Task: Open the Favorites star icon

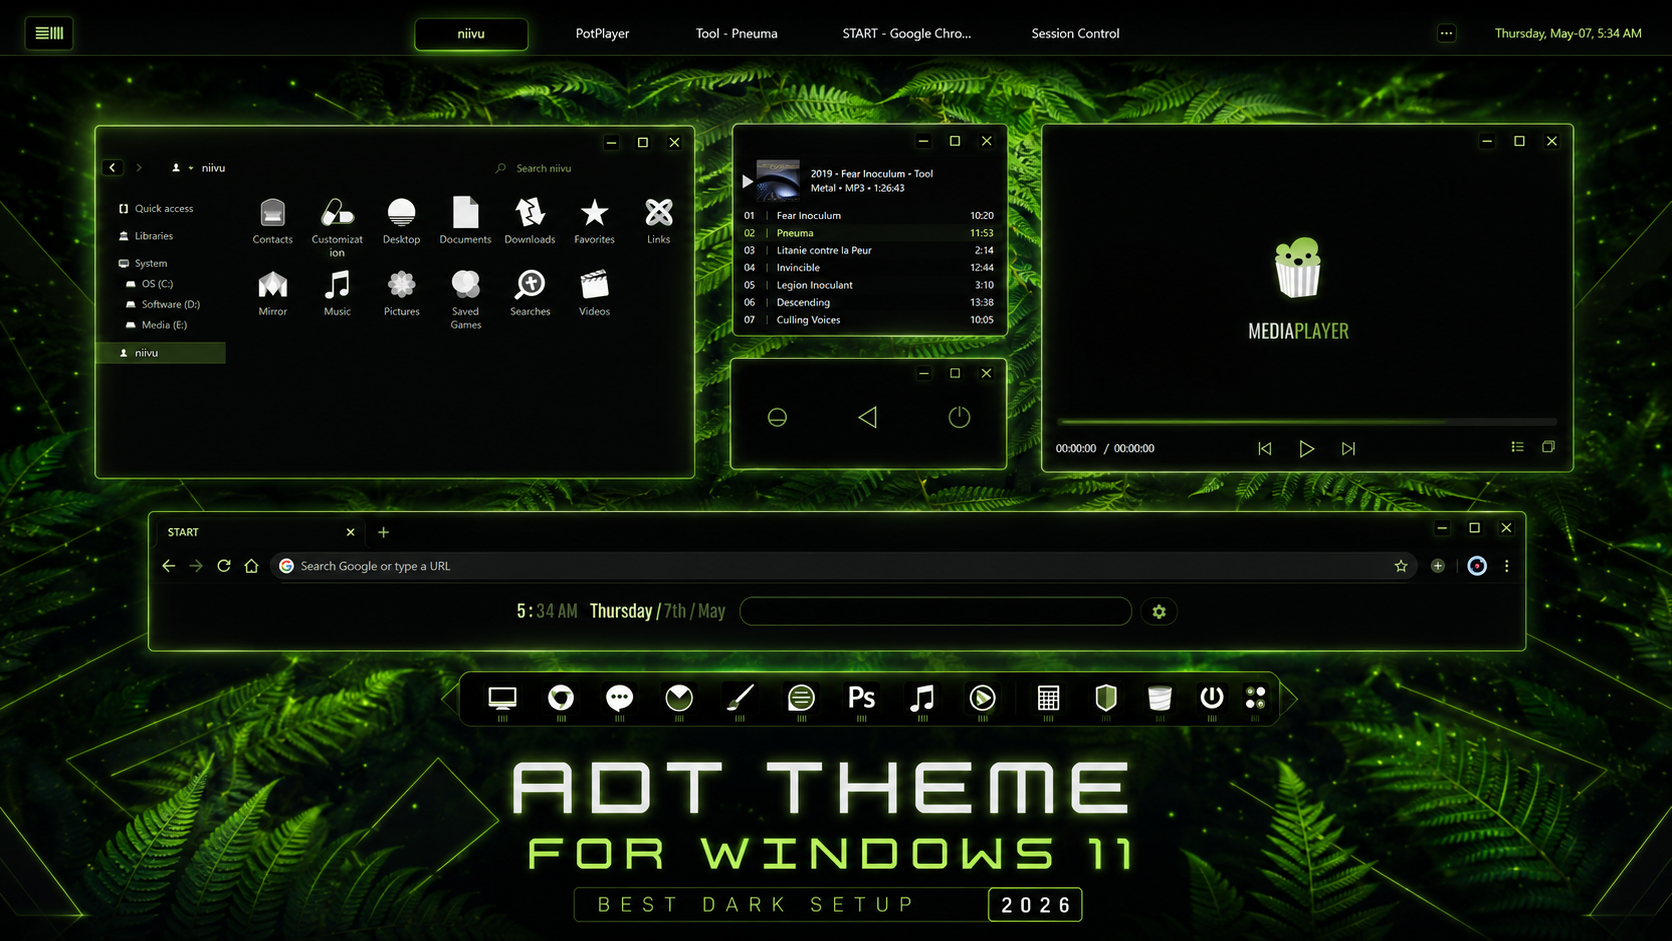Action: pos(594,221)
